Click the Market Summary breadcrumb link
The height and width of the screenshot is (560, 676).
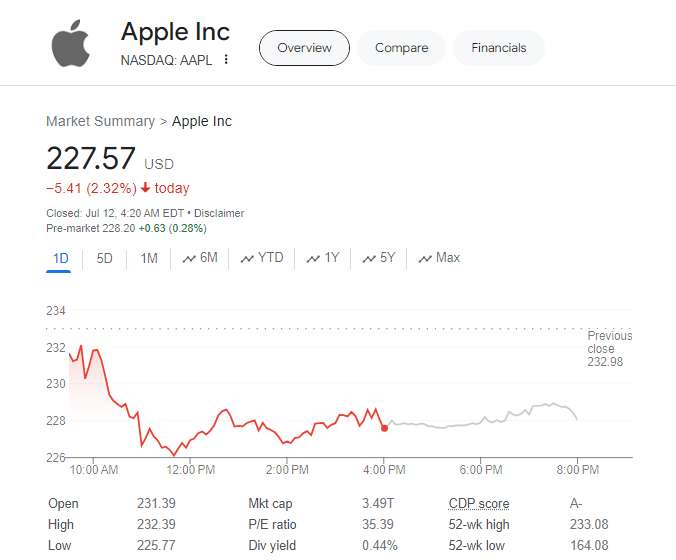100,121
